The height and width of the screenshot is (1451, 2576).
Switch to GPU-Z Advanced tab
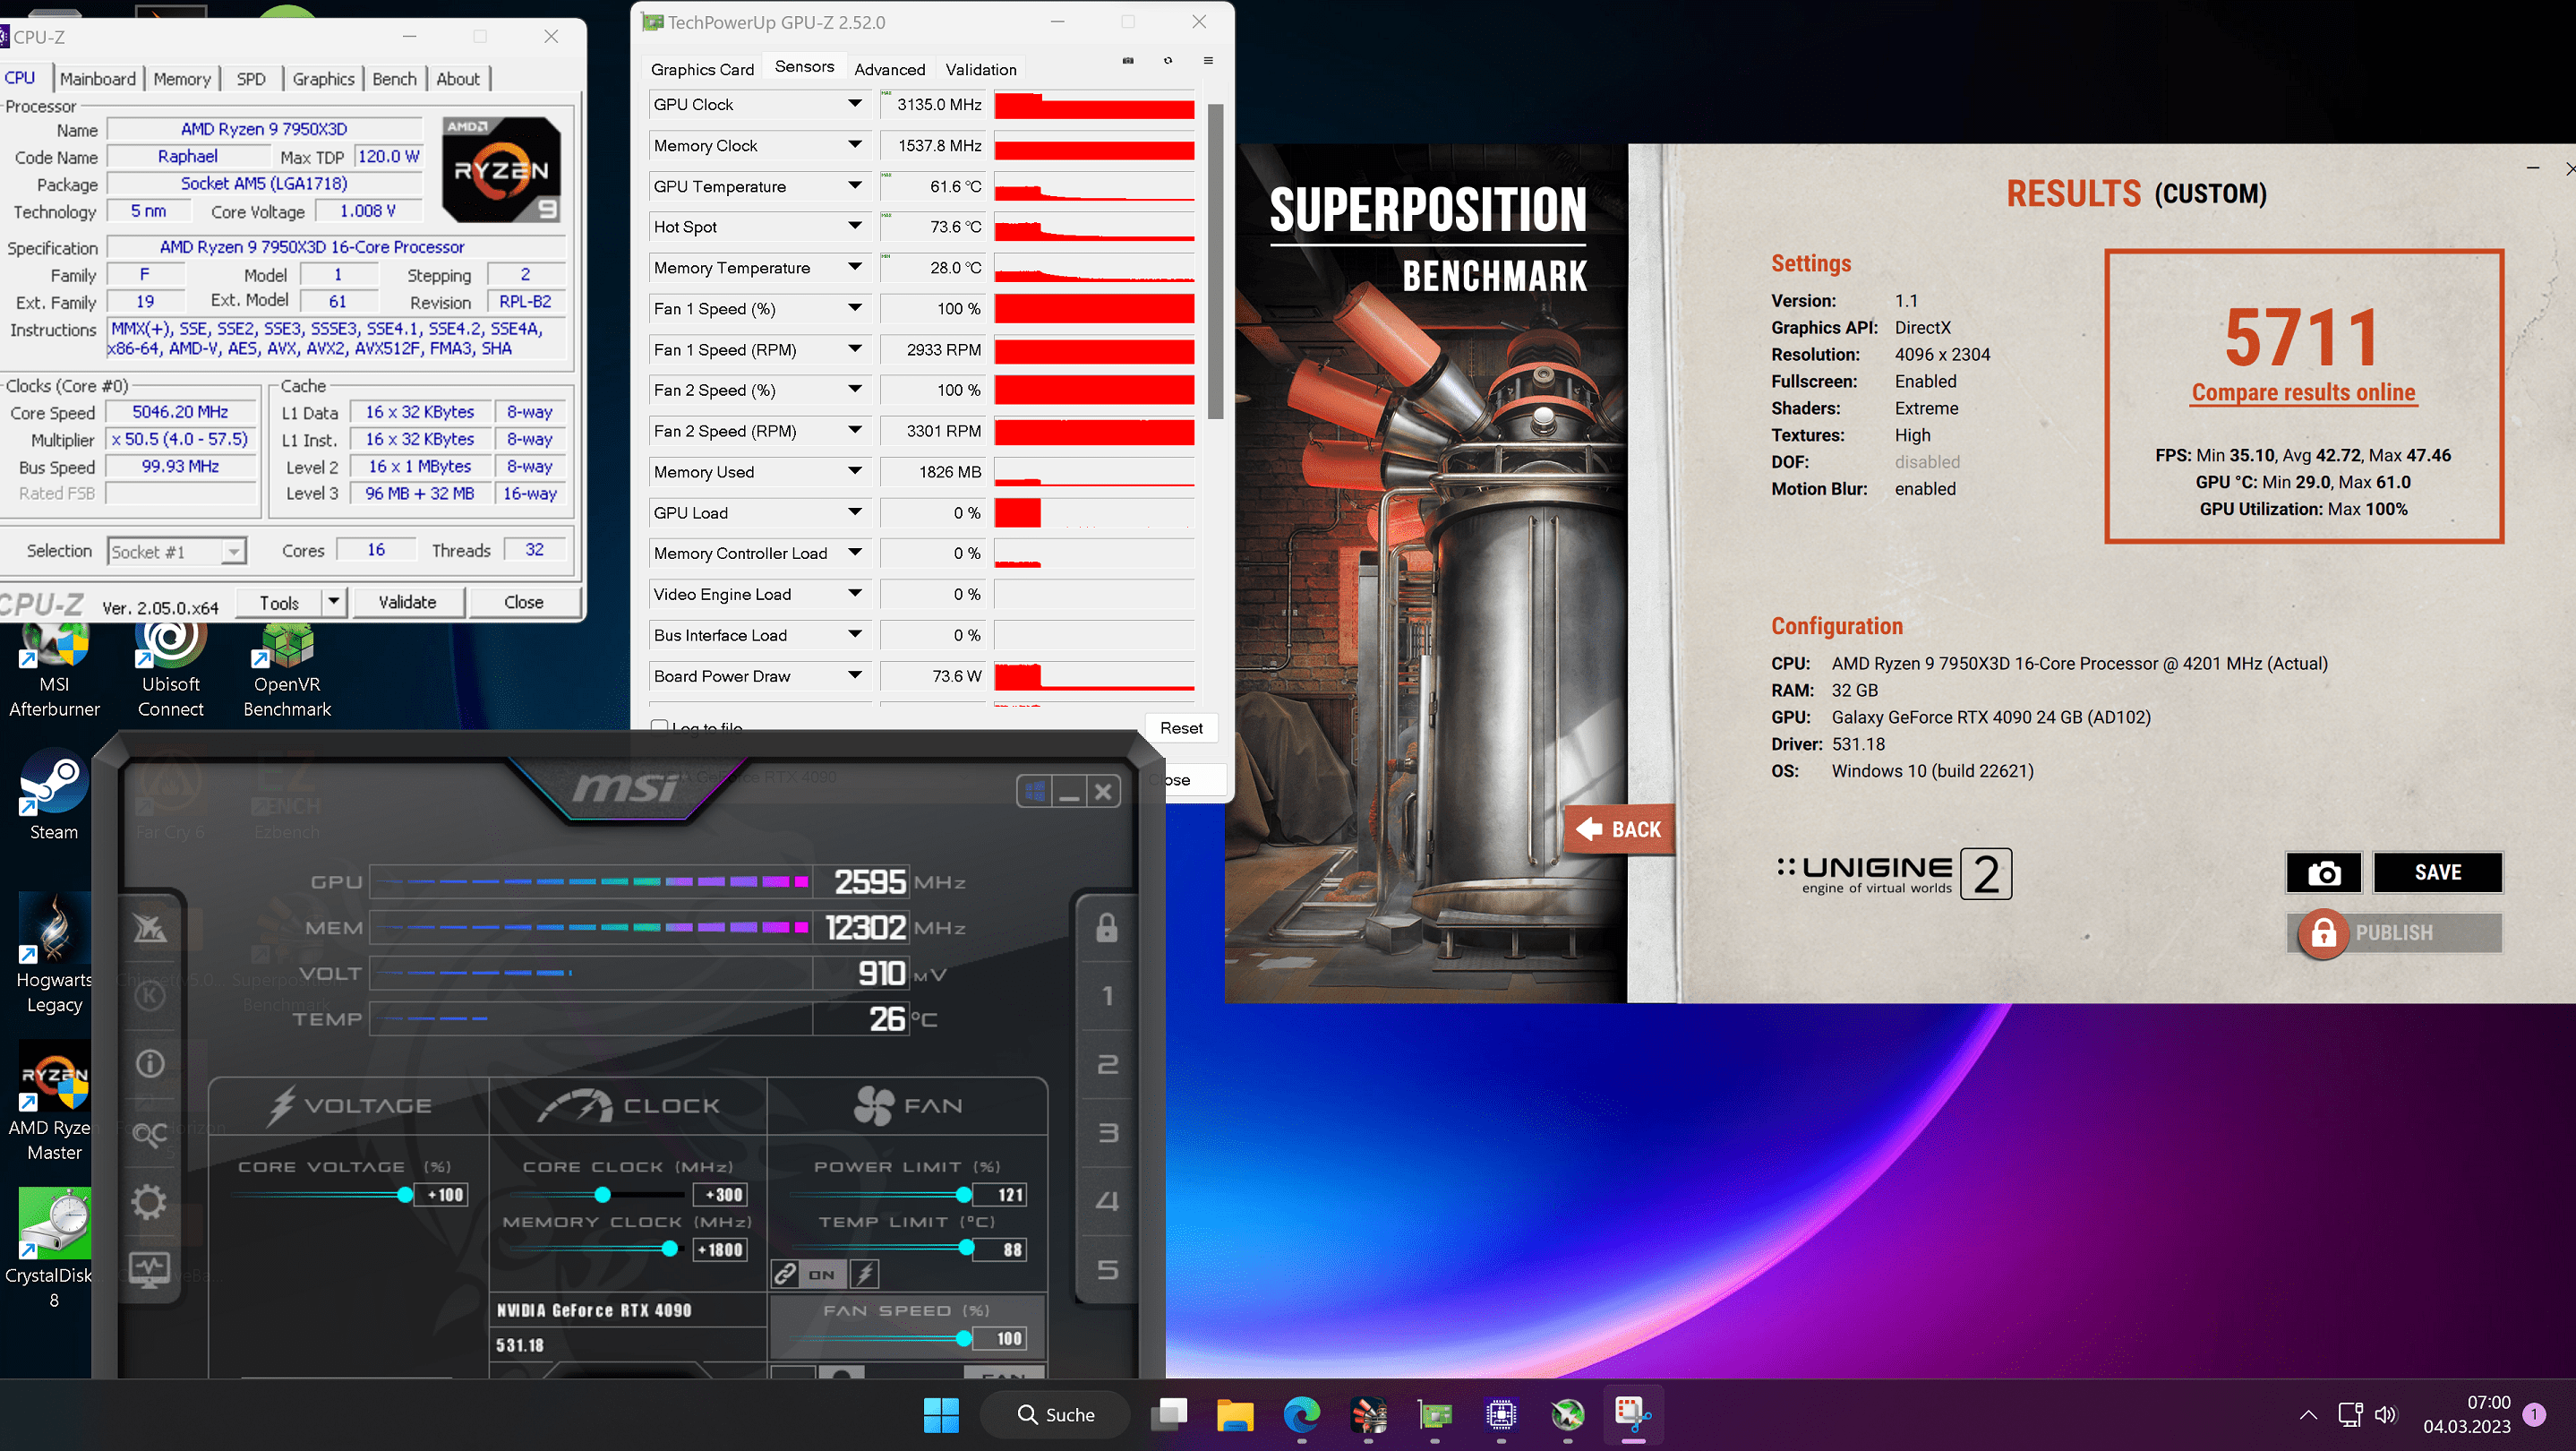[889, 69]
